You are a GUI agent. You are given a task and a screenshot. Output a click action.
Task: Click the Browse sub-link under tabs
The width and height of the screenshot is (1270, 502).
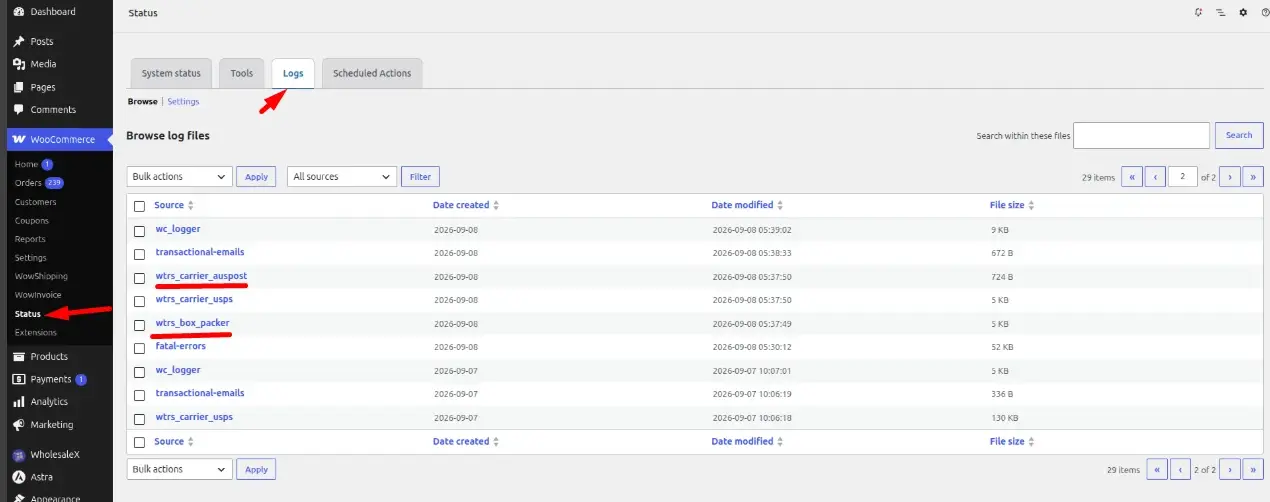coord(143,101)
